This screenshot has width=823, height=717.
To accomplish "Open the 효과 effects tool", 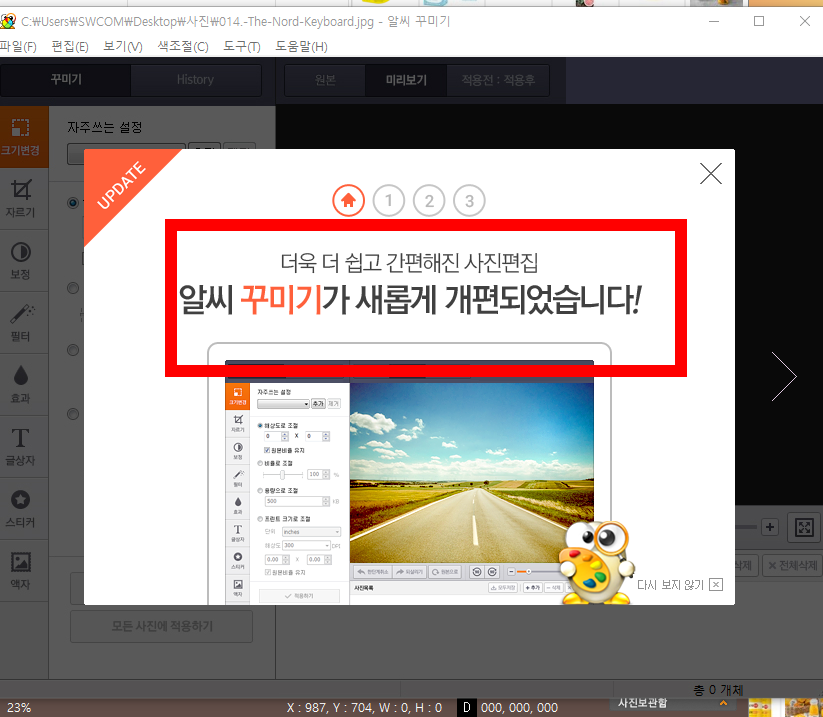I will (x=21, y=385).
